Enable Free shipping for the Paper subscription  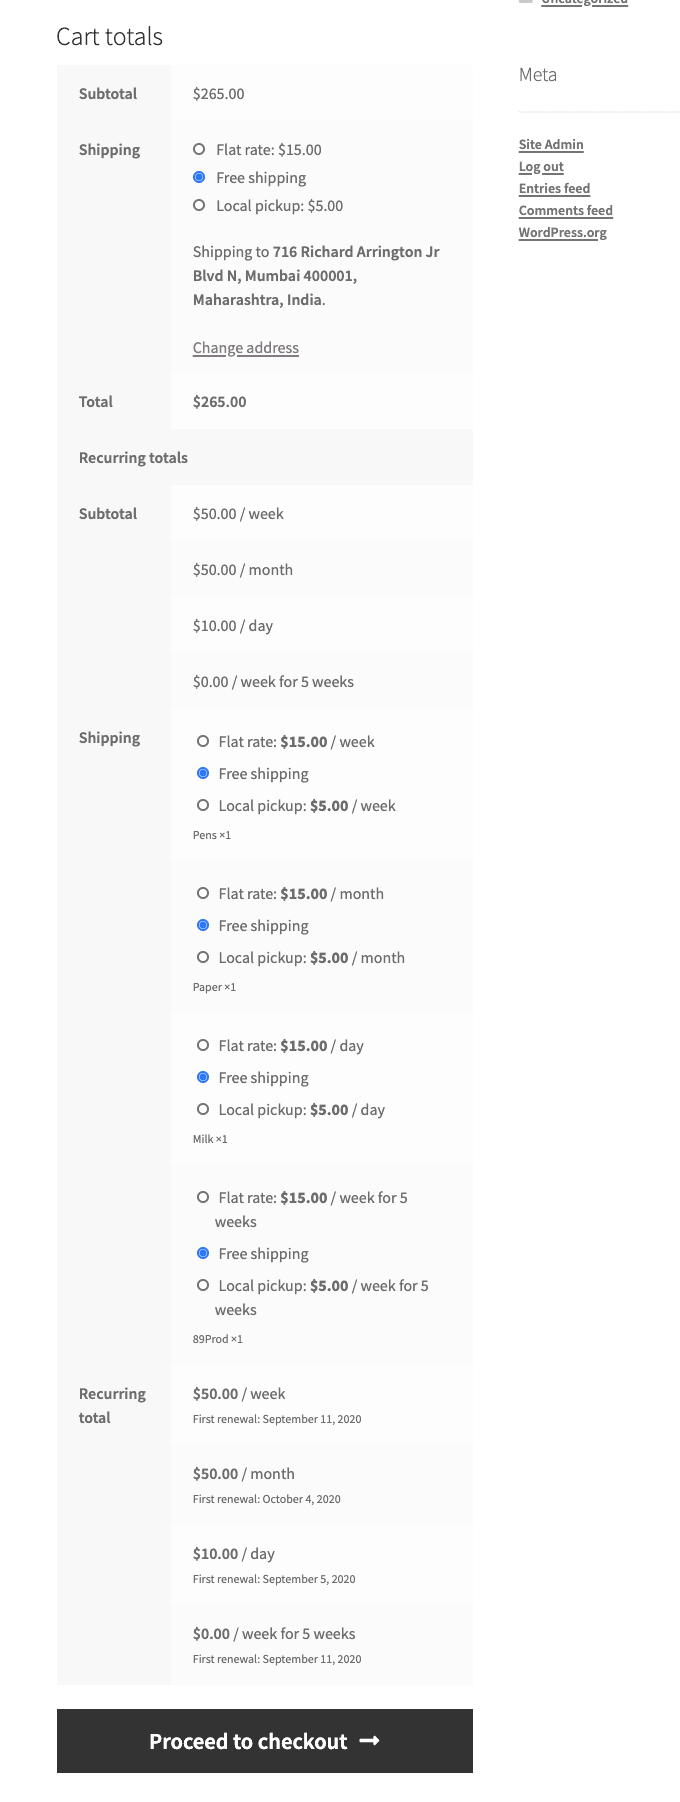(x=203, y=925)
